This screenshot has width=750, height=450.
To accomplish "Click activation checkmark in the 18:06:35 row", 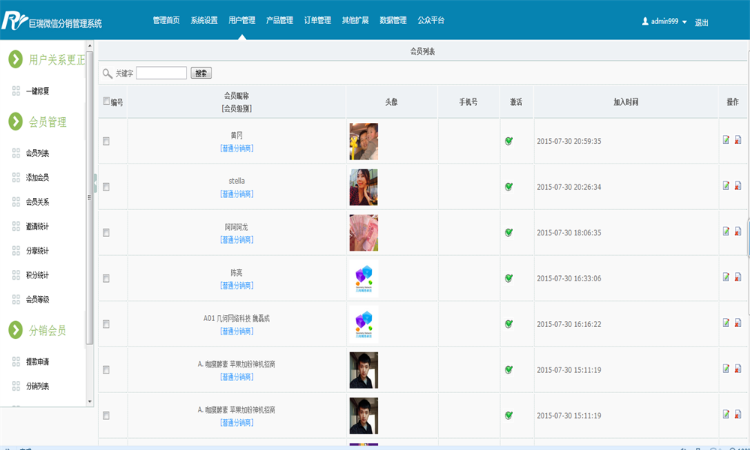I will click(509, 232).
